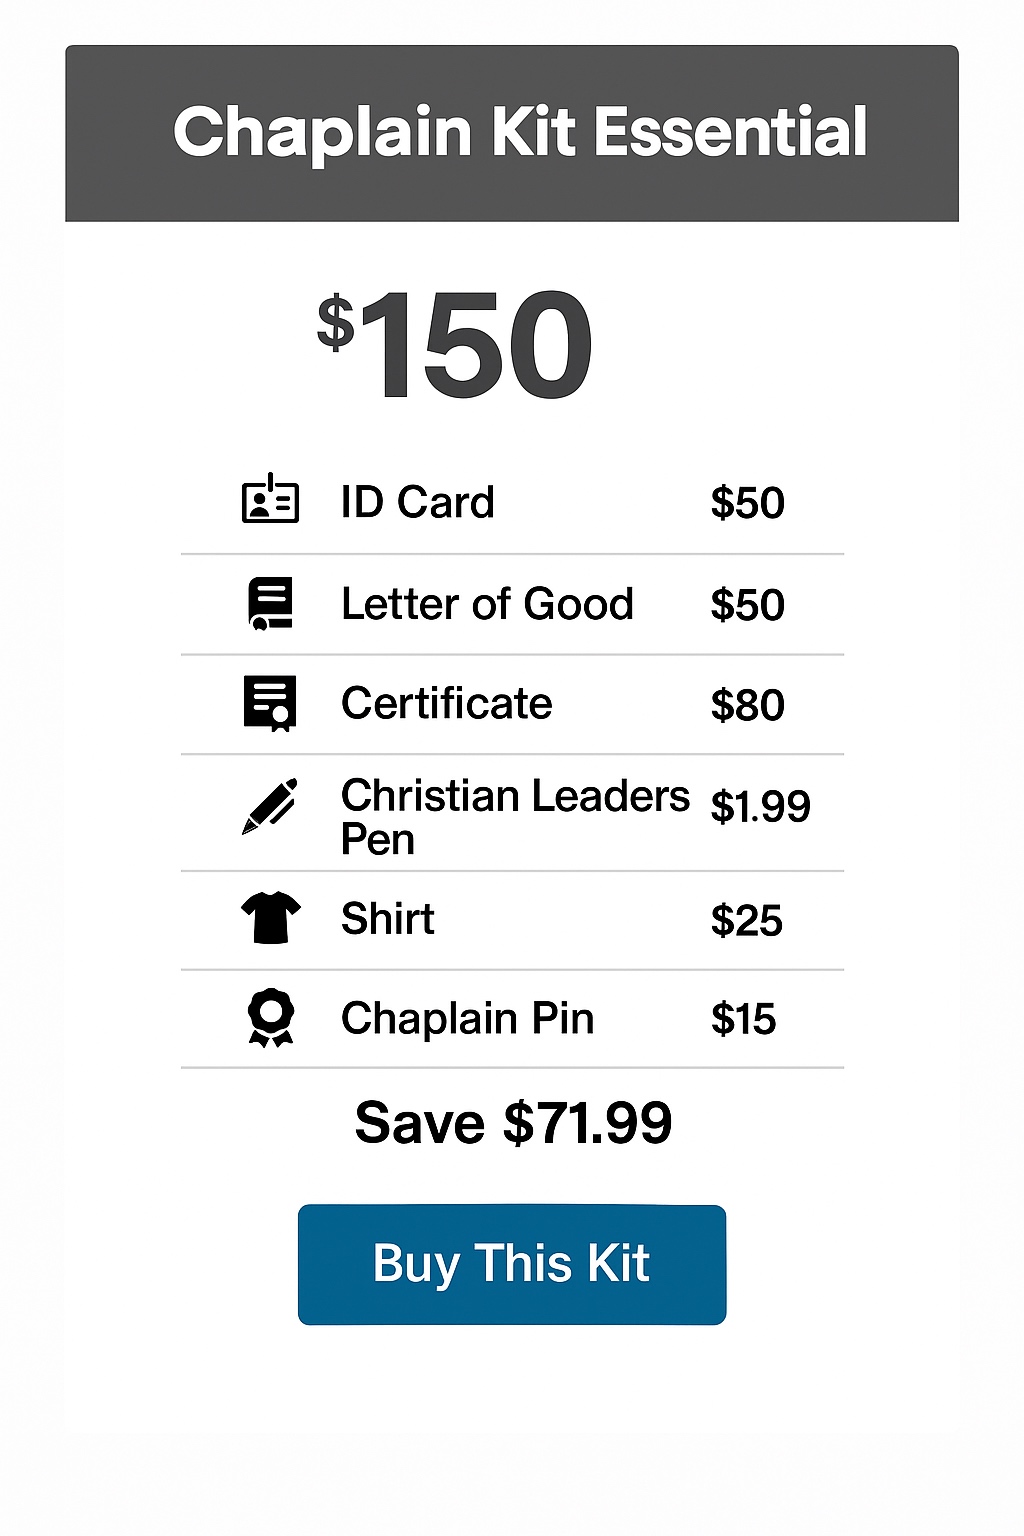
Task: Click the $25 Shirt price
Action: point(746,920)
